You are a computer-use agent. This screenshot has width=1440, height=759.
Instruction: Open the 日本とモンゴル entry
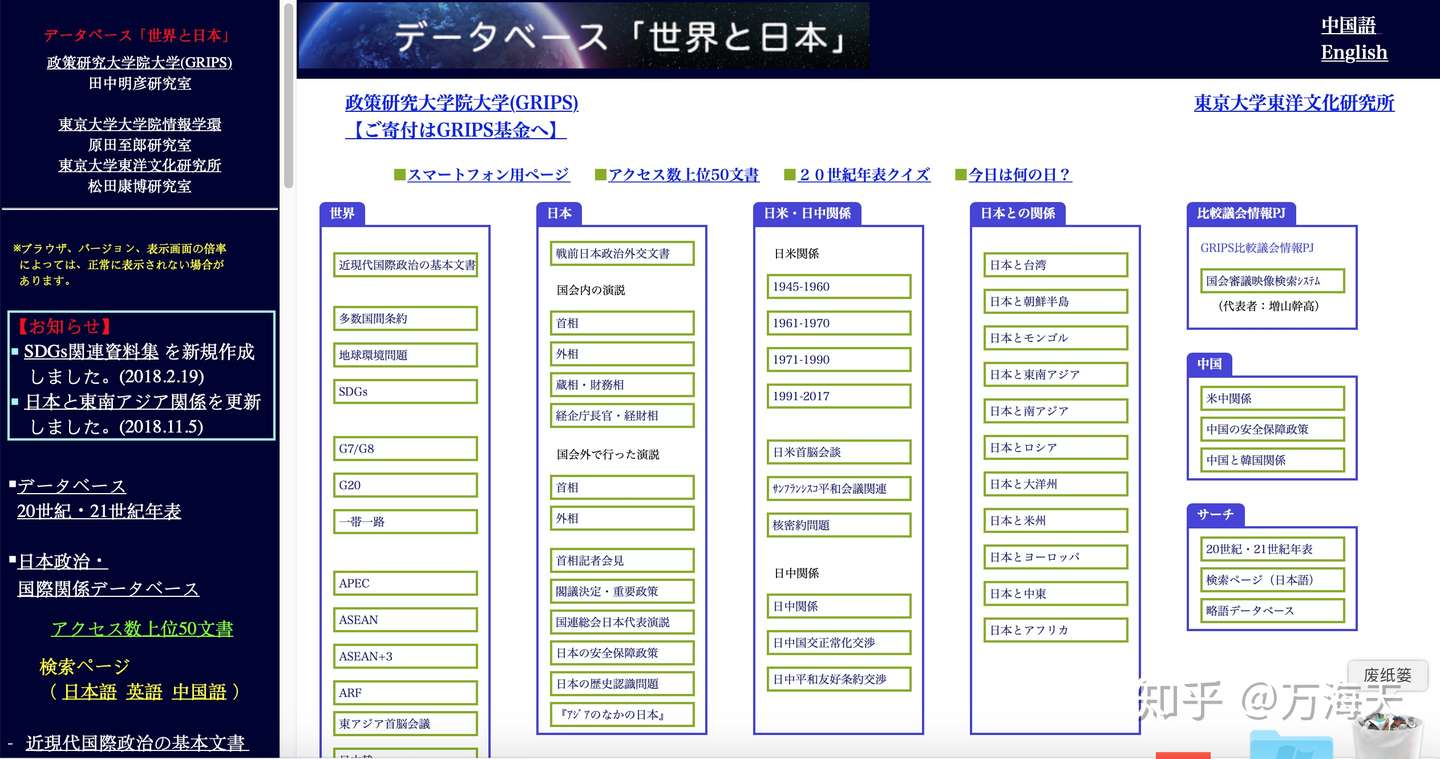tap(1056, 338)
